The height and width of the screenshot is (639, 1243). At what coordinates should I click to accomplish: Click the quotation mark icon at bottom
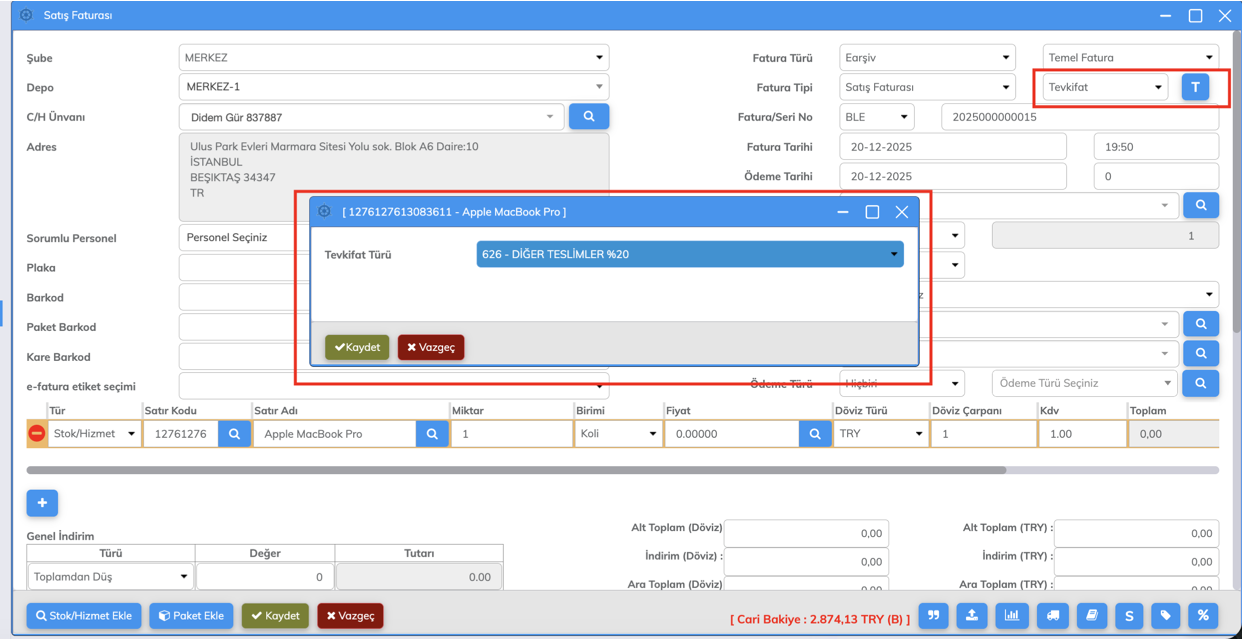pos(933,616)
